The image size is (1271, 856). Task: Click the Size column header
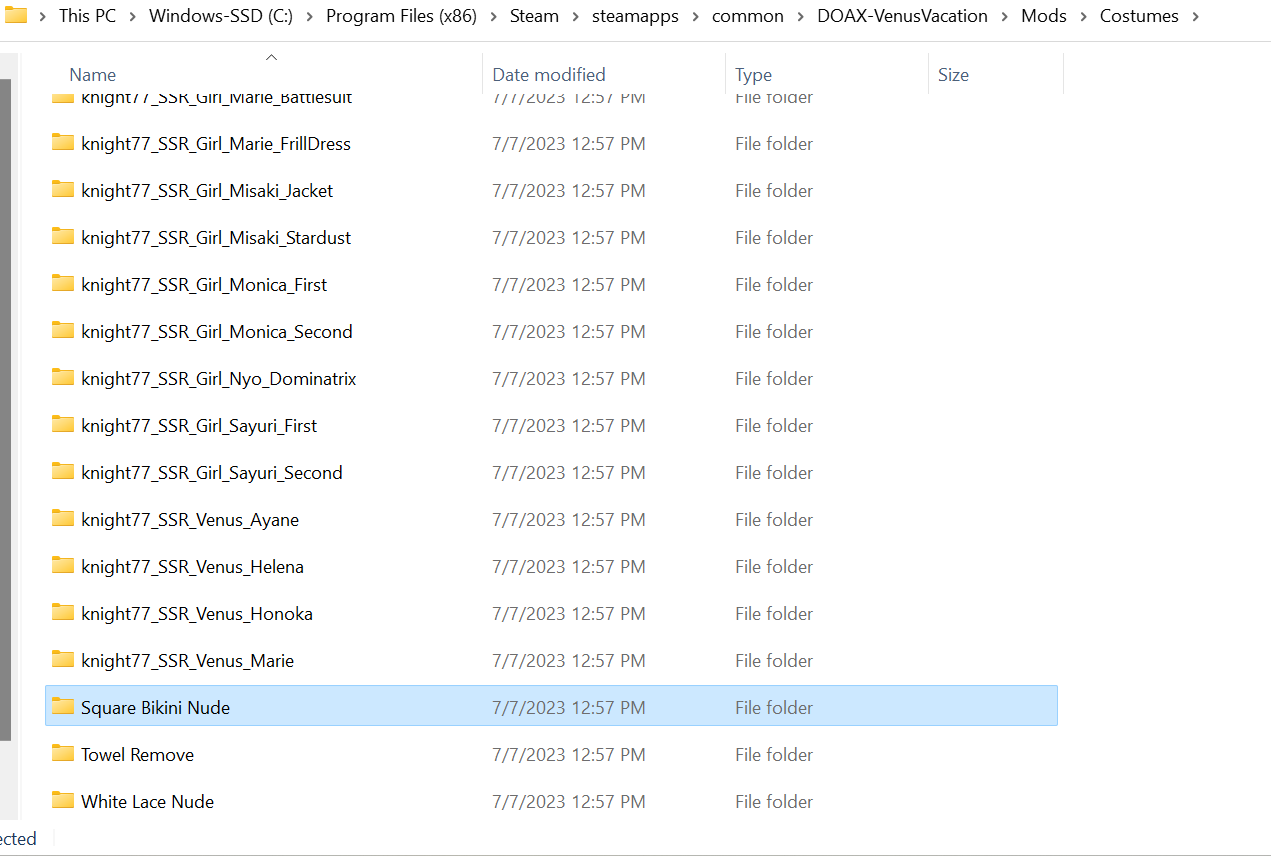953,74
